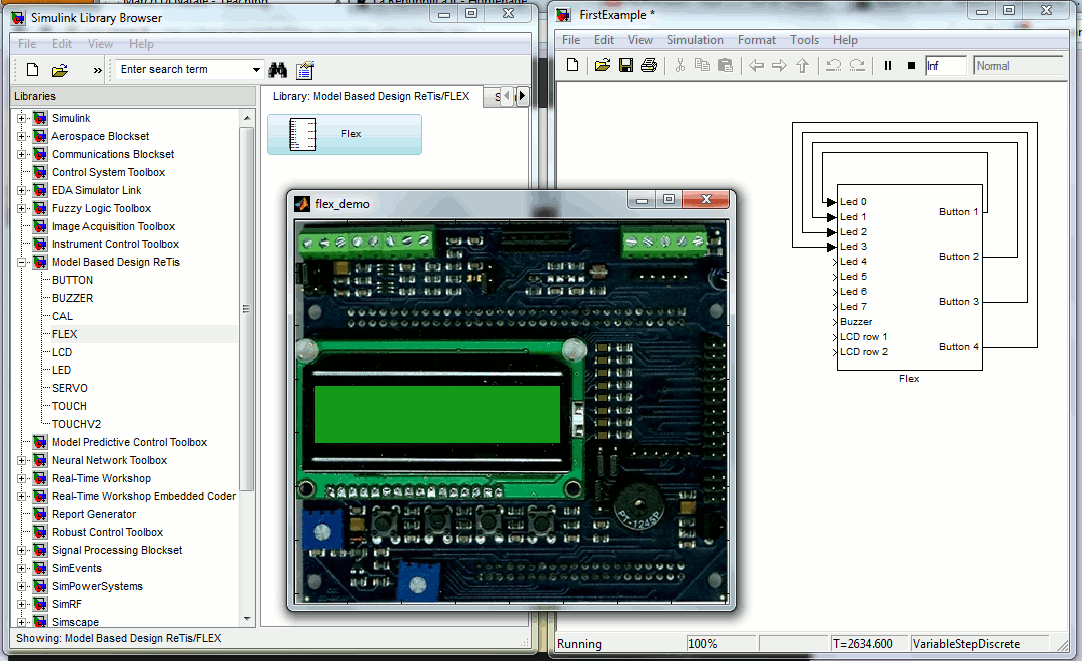Viewport: 1082px width, 661px height.
Task: Select the LCD library item
Action: point(62,352)
